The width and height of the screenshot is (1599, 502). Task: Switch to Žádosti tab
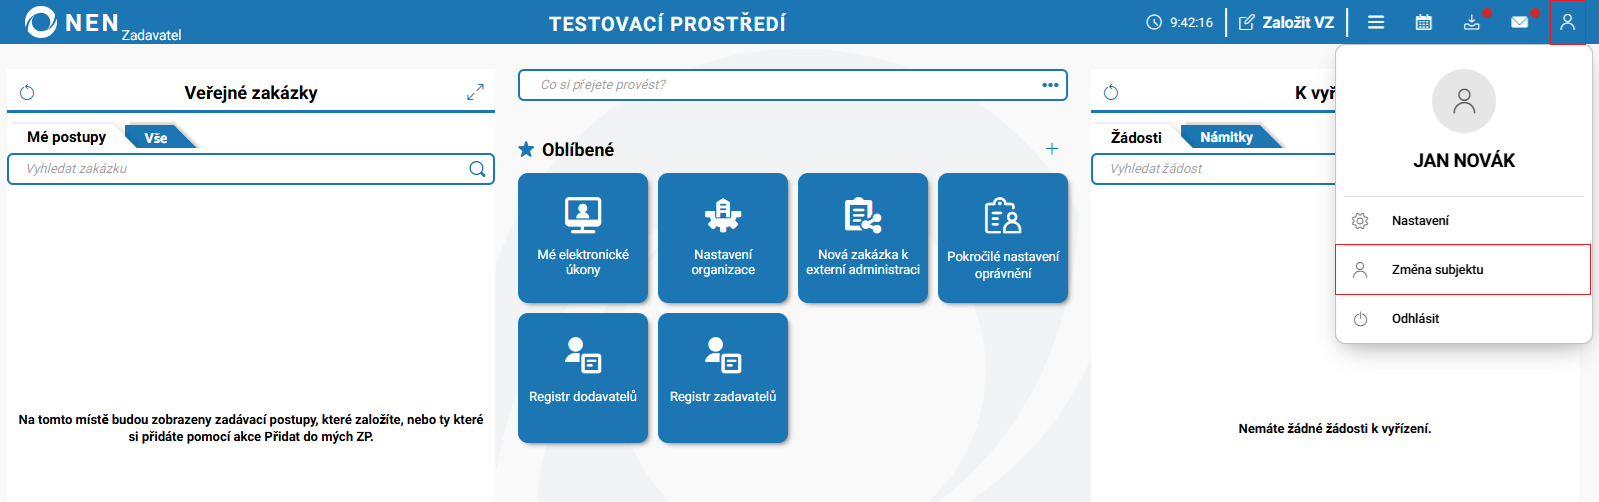pyautogui.click(x=1136, y=137)
